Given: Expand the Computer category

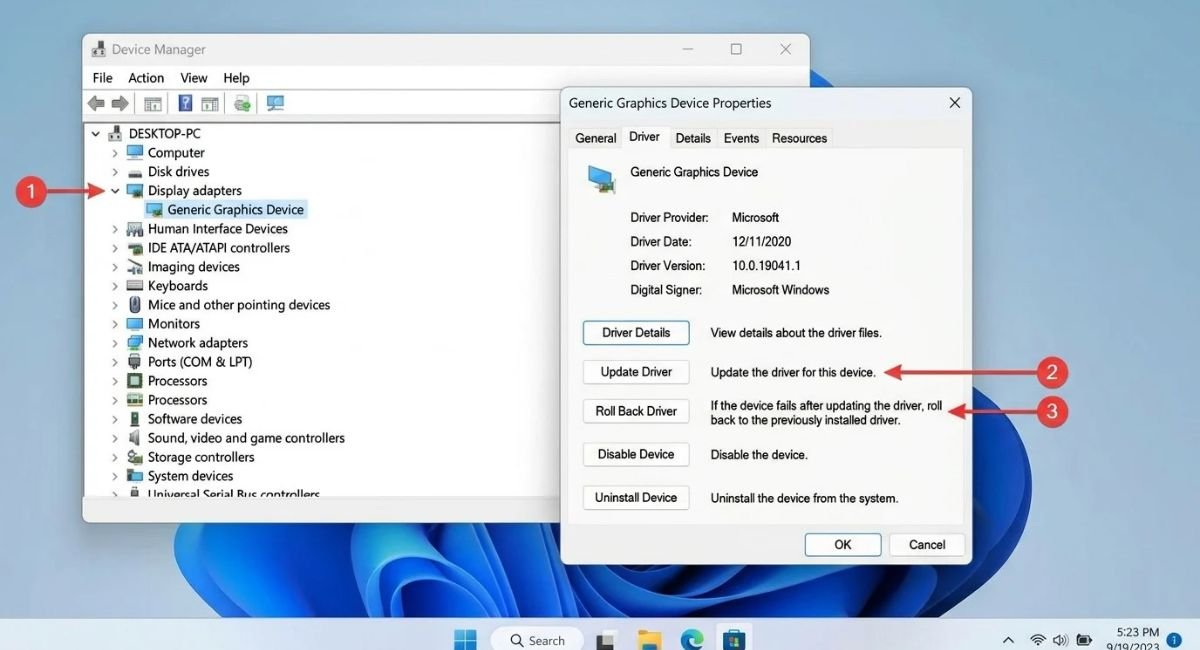Looking at the screenshot, I should (x=115, y=153).
